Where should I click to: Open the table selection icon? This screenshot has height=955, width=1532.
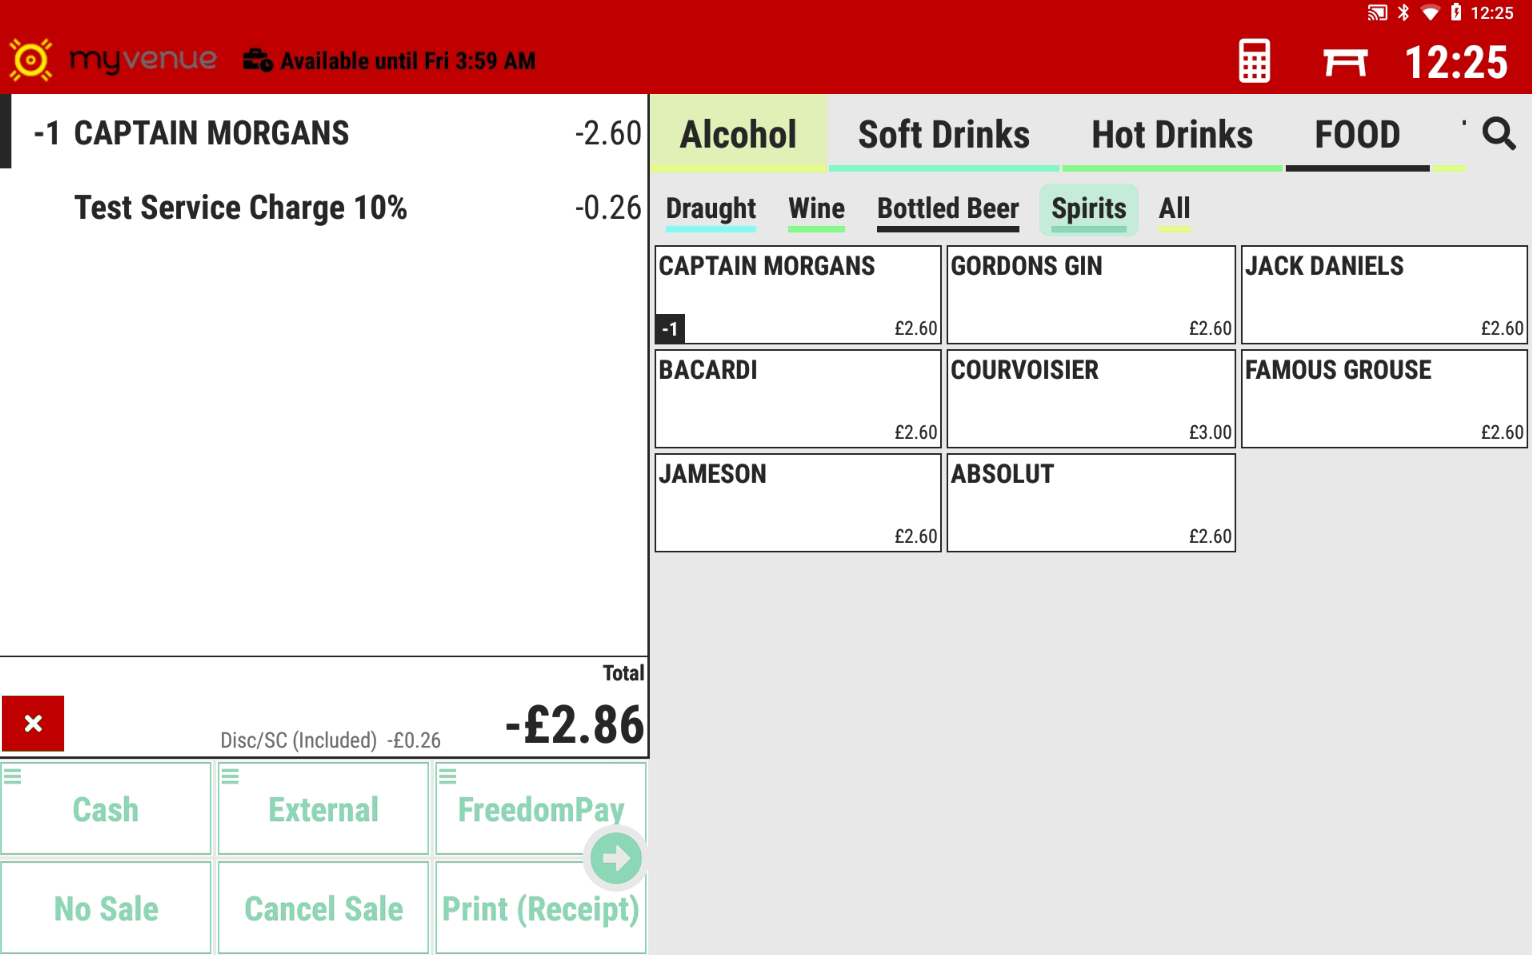[x=1344, y=62]
